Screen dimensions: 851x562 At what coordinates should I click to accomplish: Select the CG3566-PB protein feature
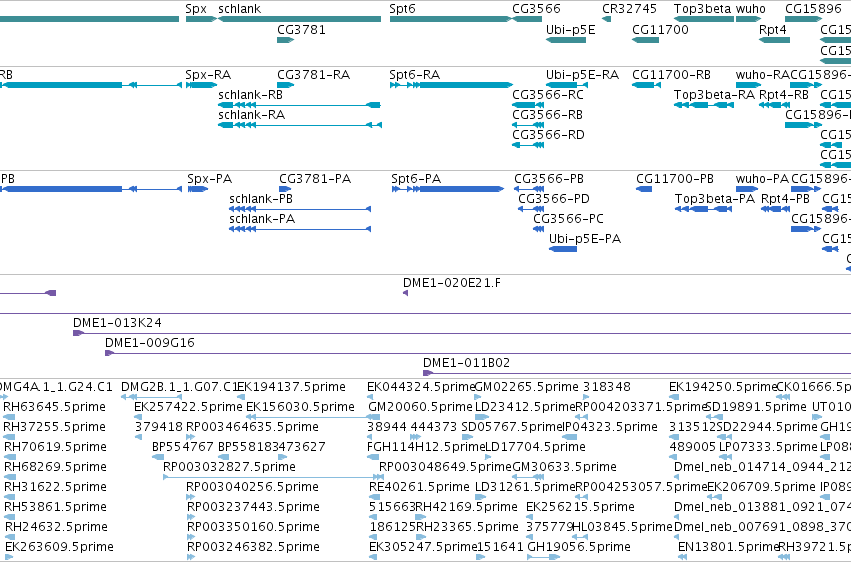point(529,189)
